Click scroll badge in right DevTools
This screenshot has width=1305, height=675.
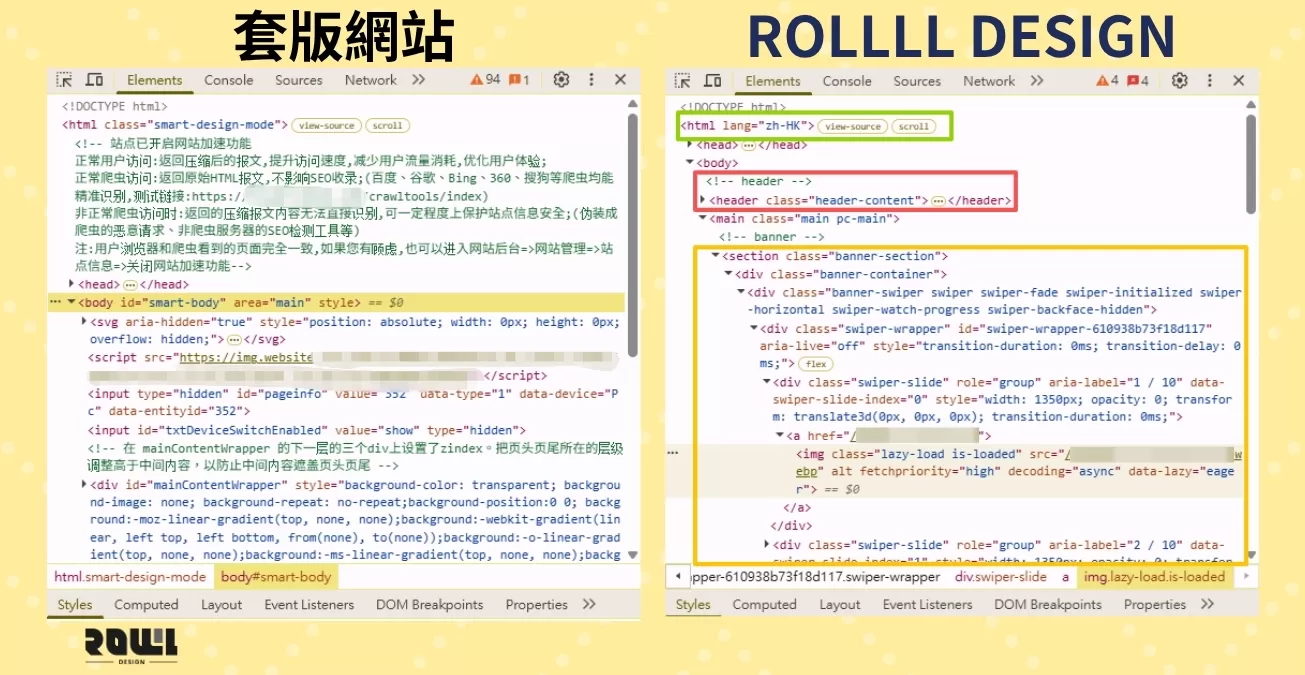point(914,126)
